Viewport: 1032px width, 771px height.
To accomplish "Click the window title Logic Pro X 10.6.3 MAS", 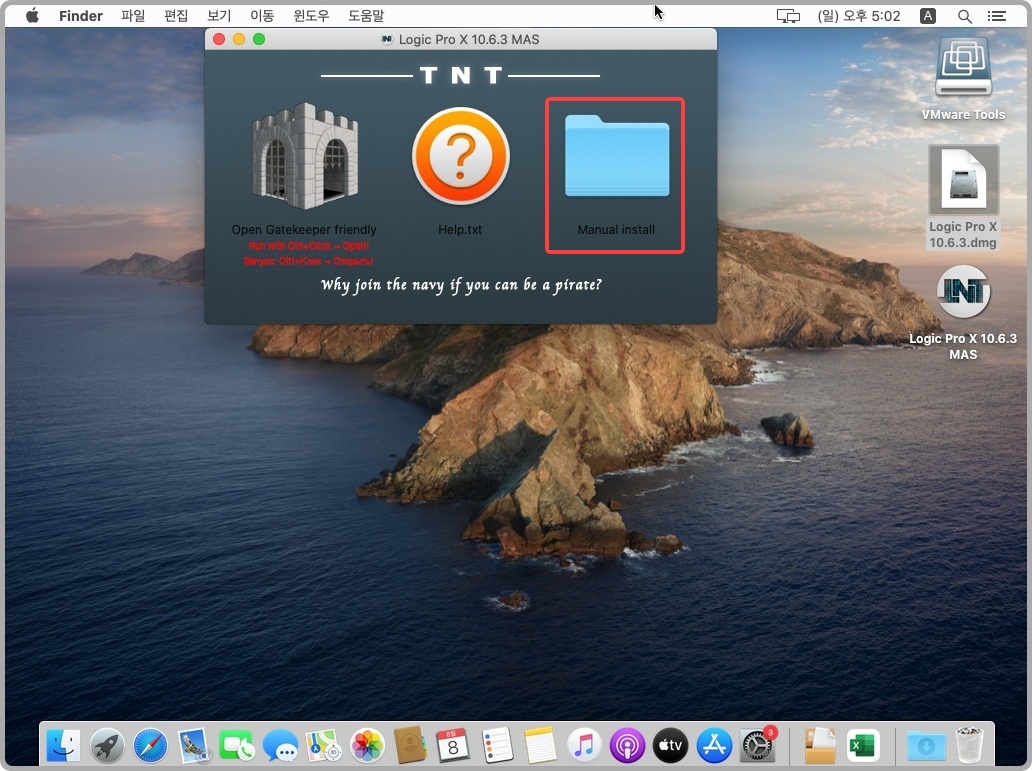I will click(x=469, y=40).
